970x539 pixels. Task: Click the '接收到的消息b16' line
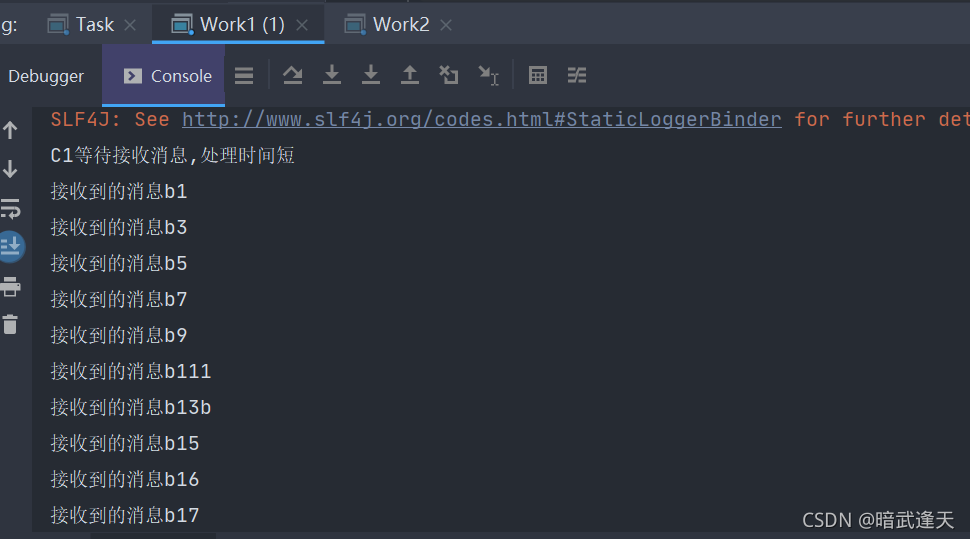124,478
